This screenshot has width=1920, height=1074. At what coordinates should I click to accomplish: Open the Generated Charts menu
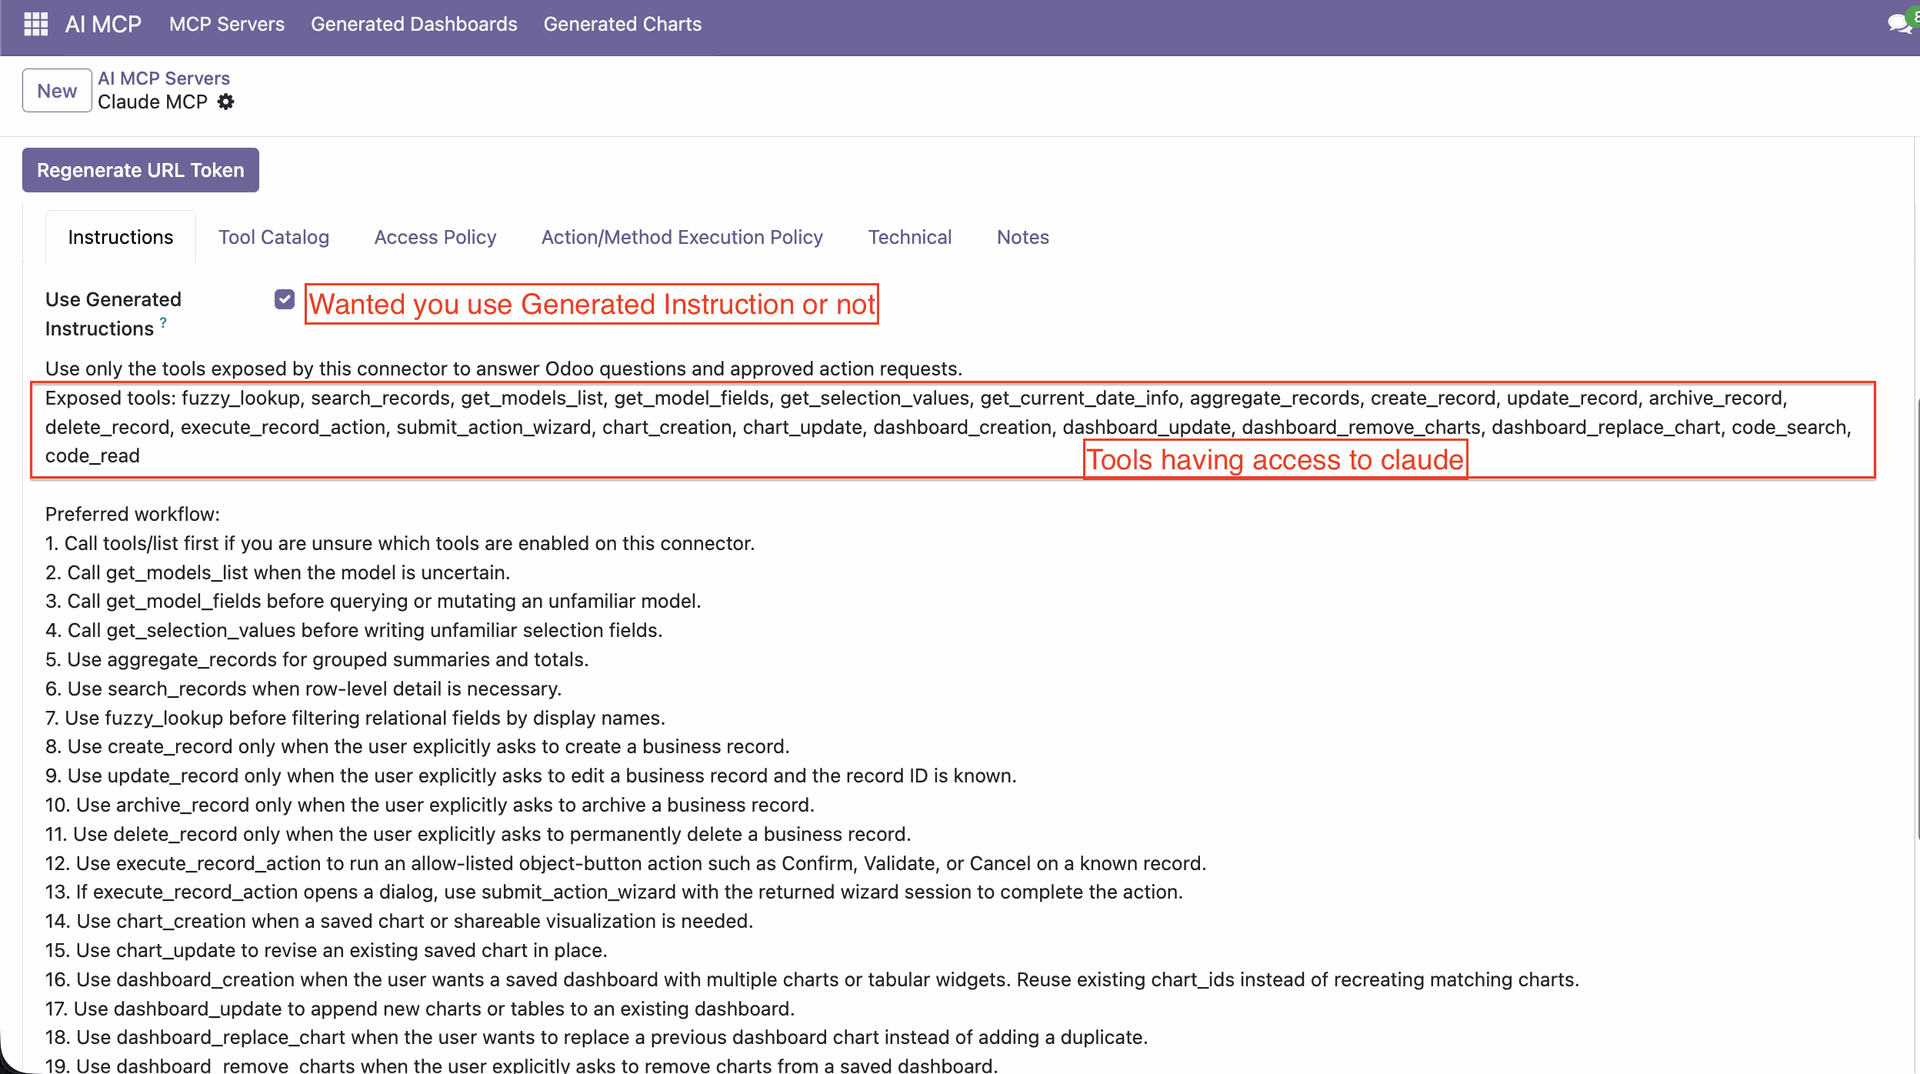click(x=623, y=24)
